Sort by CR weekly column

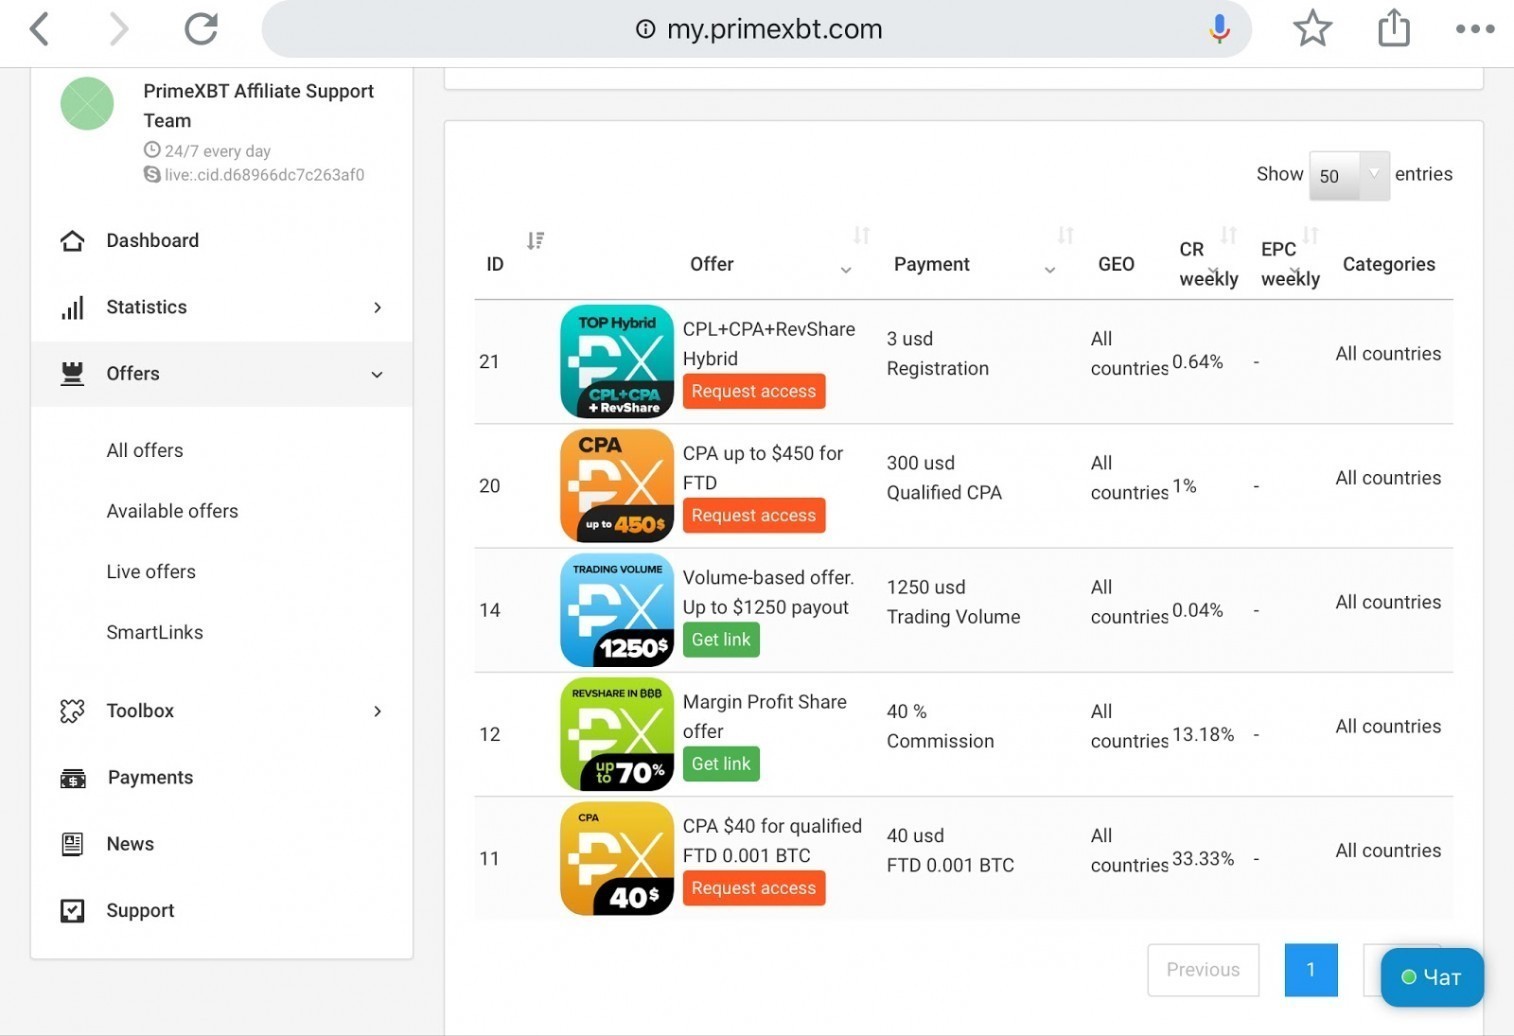coord(1229,235)
